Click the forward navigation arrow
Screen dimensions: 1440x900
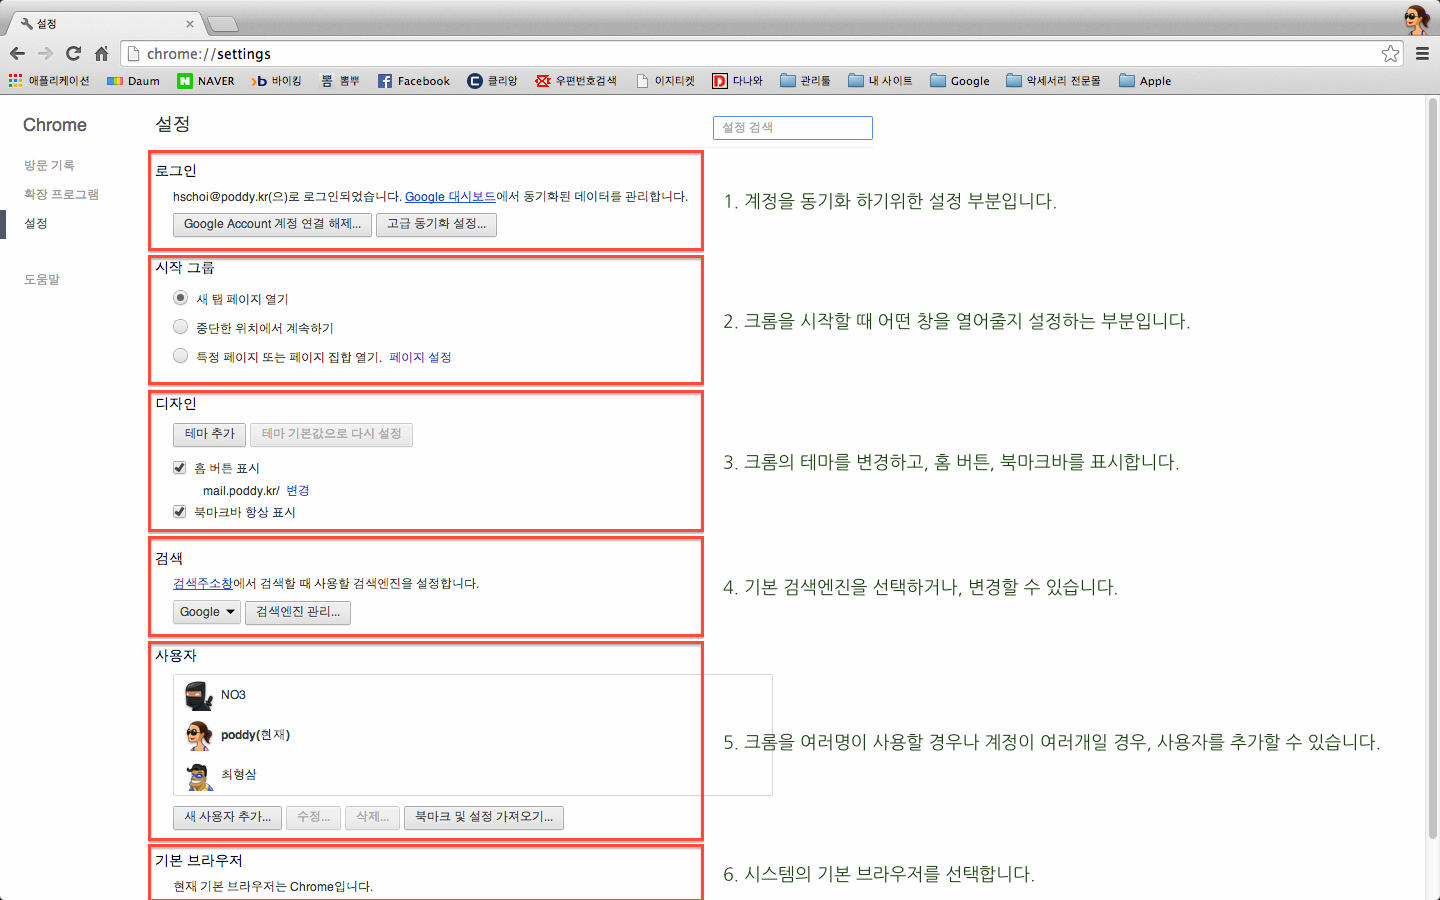tap(45, 54)
